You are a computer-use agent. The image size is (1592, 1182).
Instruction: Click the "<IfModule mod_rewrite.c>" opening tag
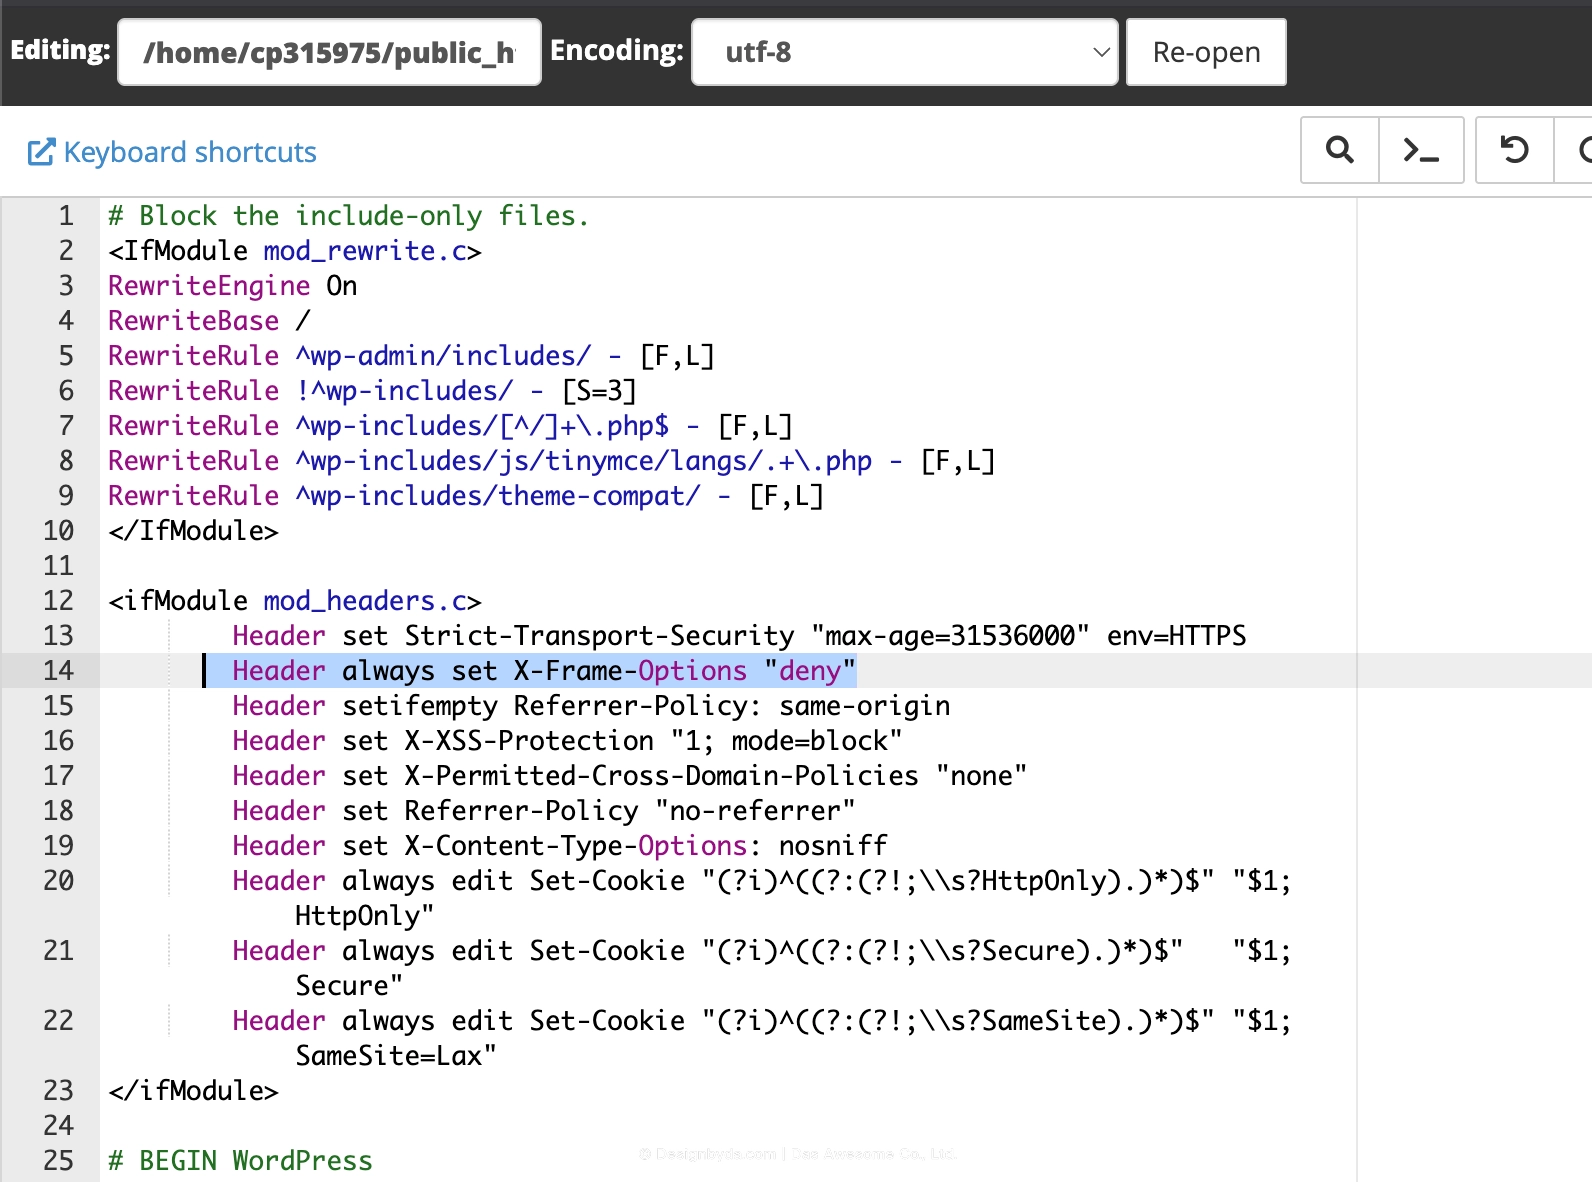295,251
